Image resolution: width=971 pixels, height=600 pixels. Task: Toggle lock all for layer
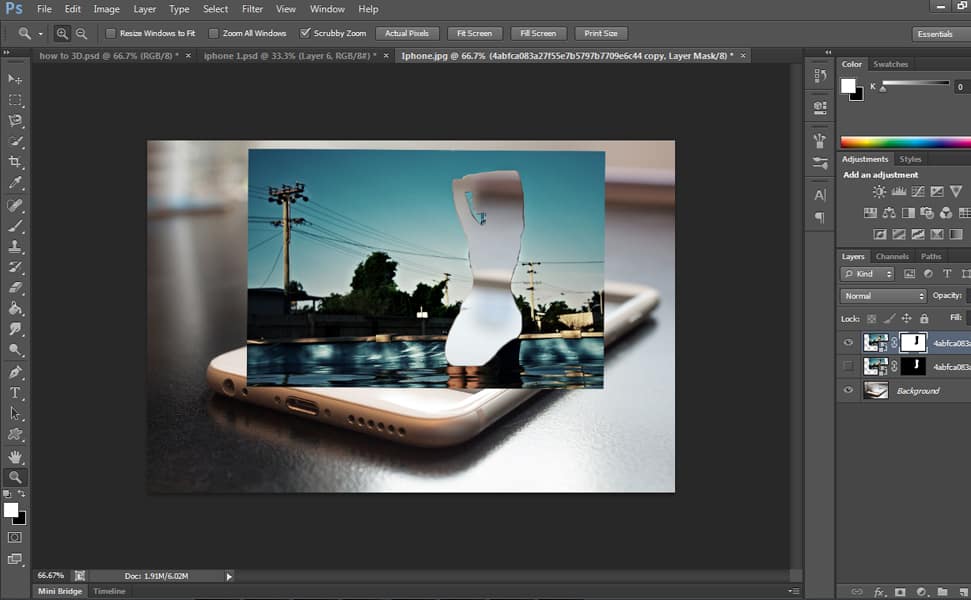[924, 319]
